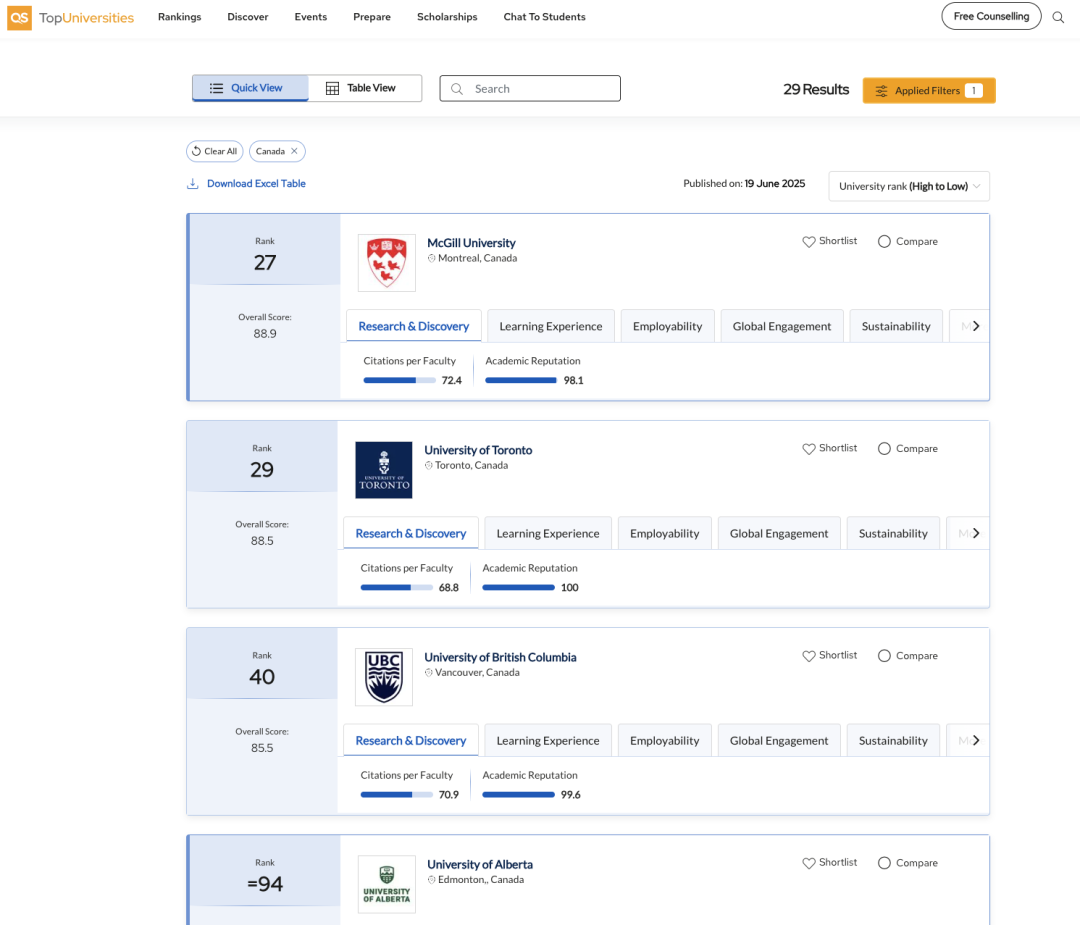Click McGill Overall Score 88.9
The height and width of the screenshot is (925, 1080).
click(x=265, y=334)
